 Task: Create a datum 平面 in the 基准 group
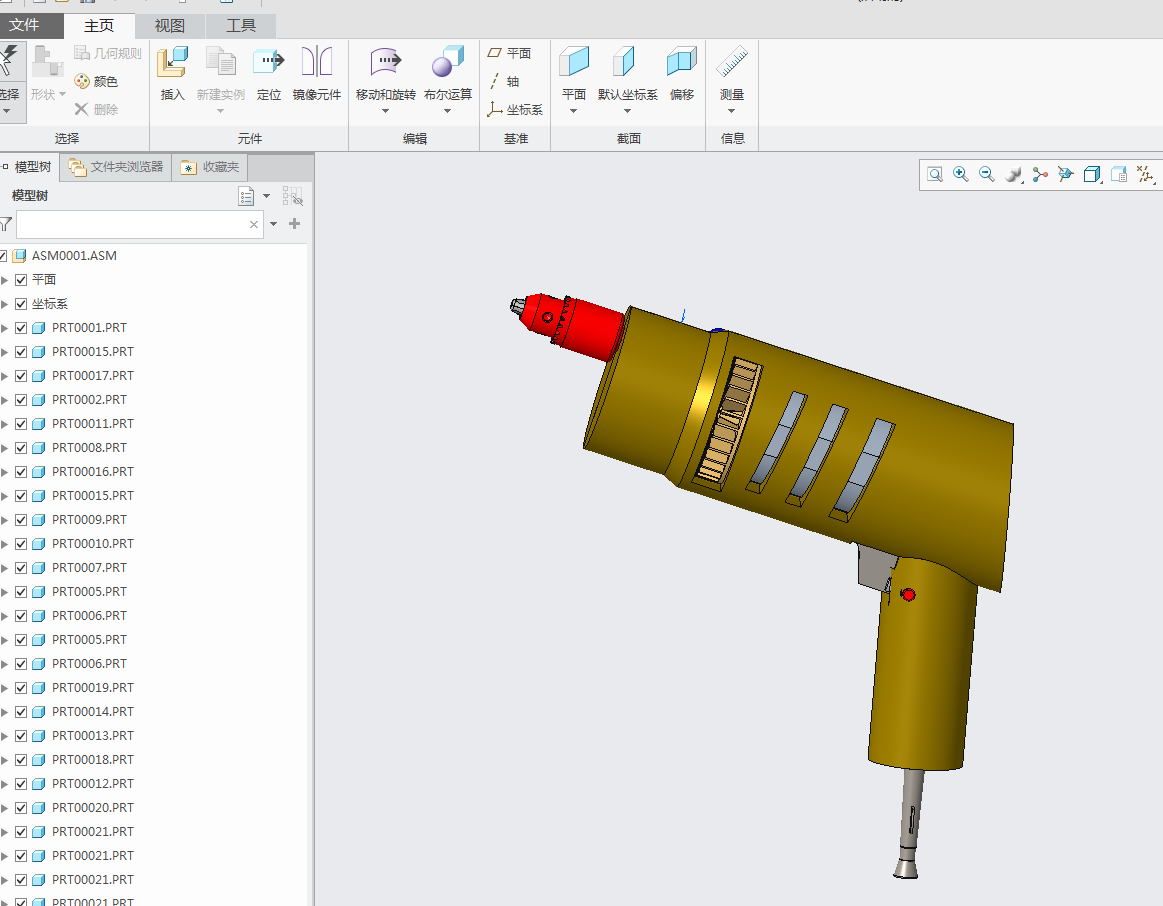[509, 53]
